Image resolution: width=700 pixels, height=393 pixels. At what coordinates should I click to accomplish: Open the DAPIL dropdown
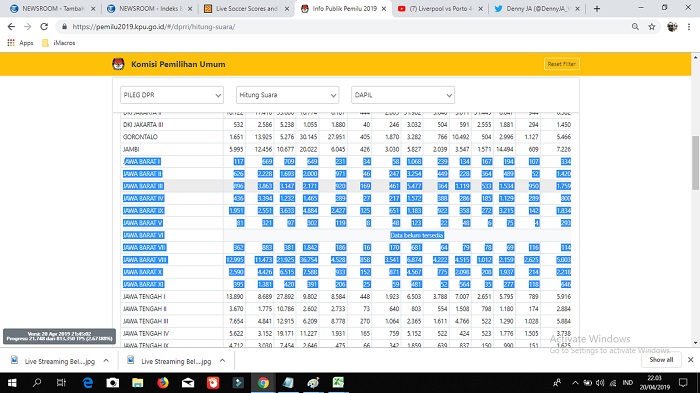pyautogui.click(x=403, y=95)
